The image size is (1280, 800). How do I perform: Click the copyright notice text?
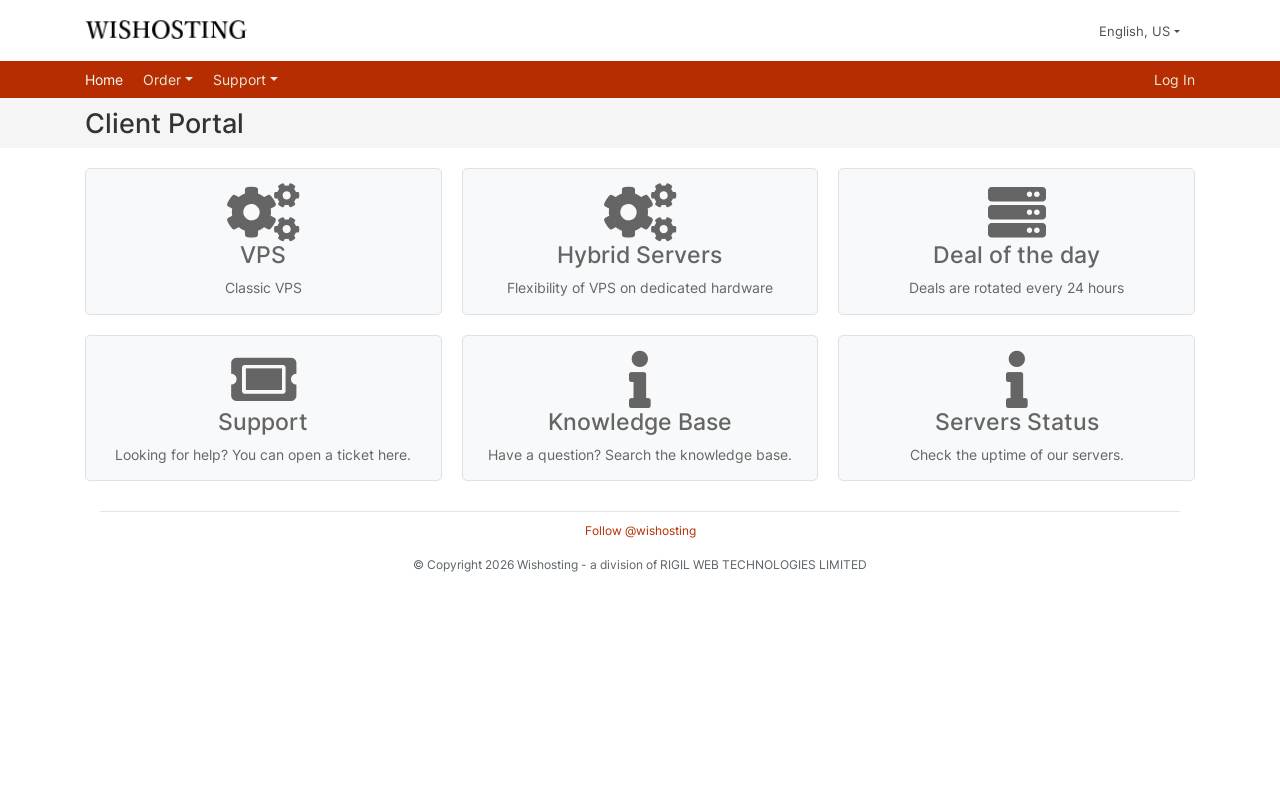[x=640, y=565]
